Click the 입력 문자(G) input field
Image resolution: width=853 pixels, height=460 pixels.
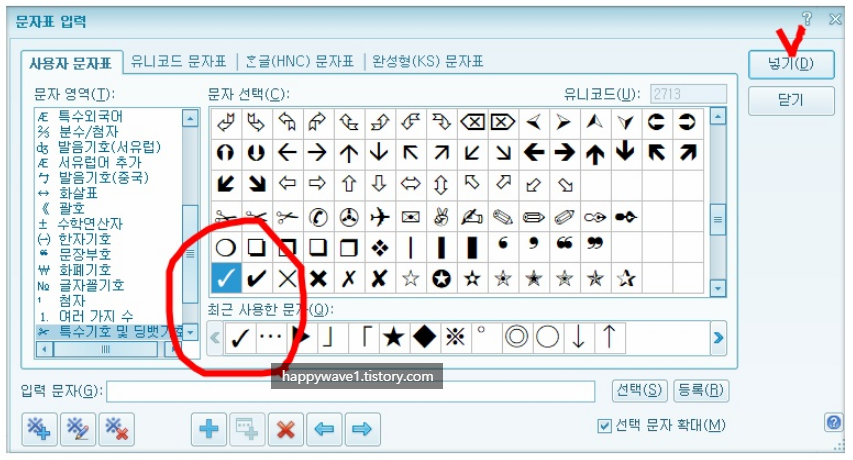(350, 391)
